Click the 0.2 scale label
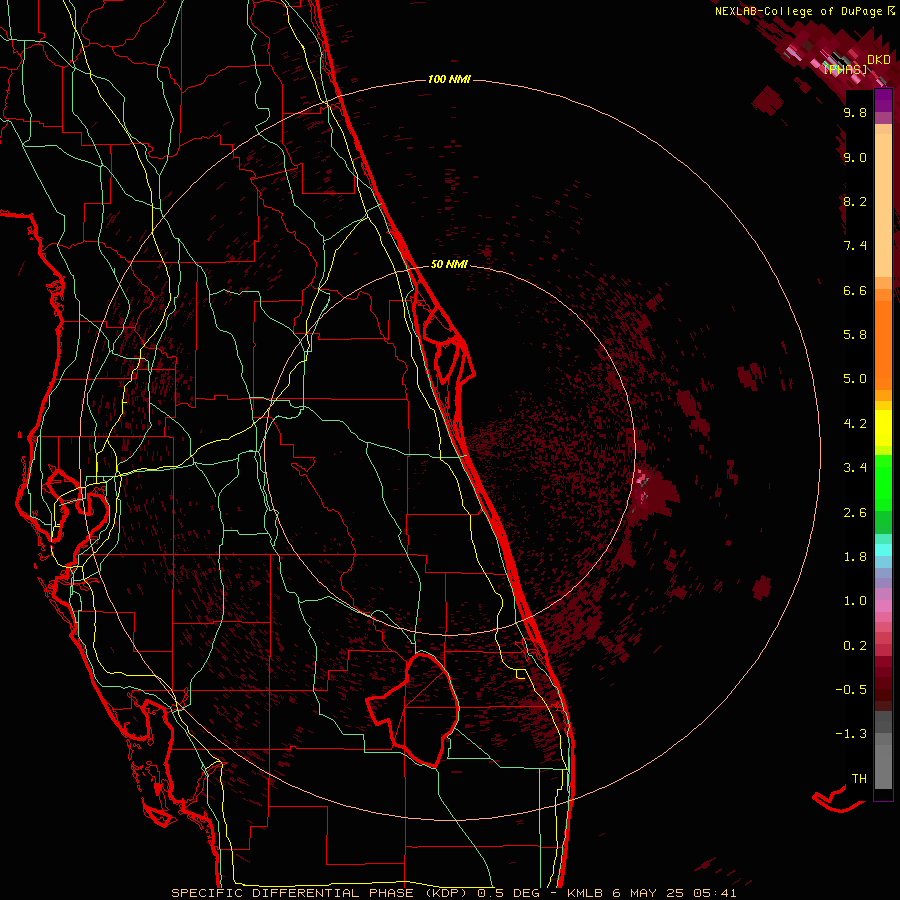This screenshot has width=900, height=900. [x=855, y=646]
